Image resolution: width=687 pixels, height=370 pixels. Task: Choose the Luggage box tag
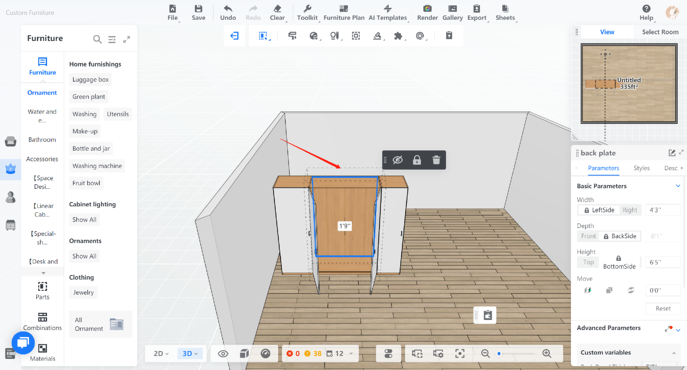pyautogui.click(x=90, y=79)
